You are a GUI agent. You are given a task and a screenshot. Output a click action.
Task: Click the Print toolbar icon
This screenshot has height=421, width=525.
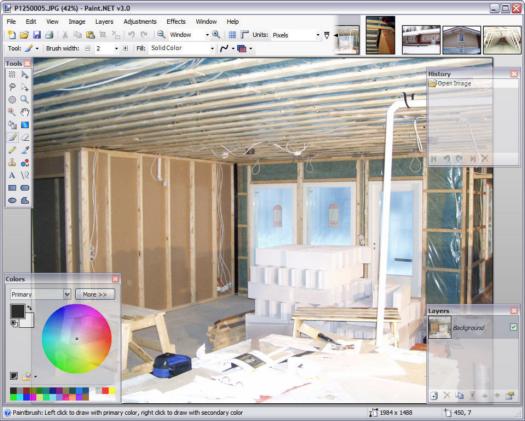(x=49, y=34)
